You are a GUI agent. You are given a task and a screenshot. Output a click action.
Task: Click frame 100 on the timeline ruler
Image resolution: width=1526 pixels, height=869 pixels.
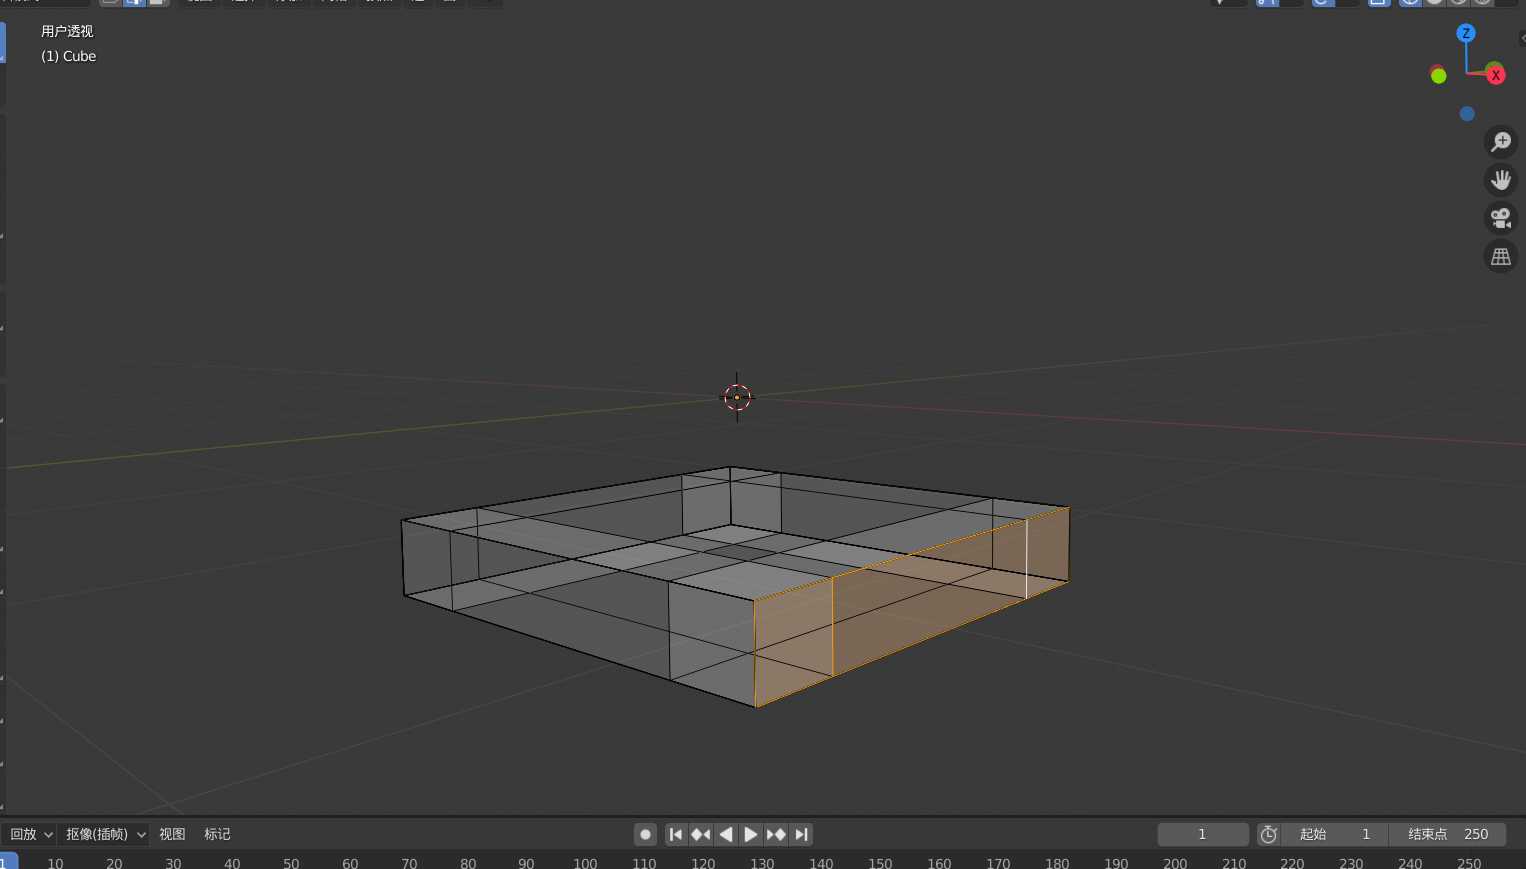585,863
